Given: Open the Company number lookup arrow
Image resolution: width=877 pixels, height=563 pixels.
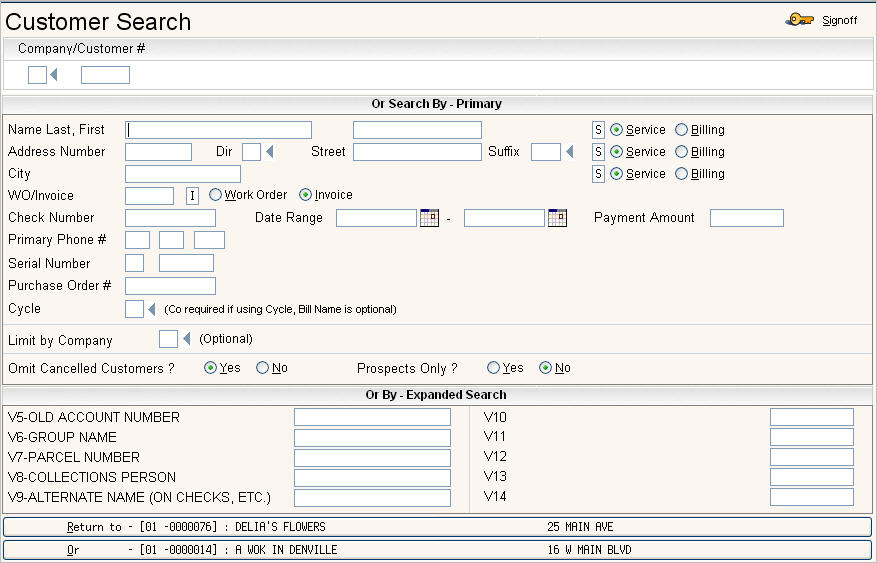Looking at the screenshot, I should click(x=54, y=74).
